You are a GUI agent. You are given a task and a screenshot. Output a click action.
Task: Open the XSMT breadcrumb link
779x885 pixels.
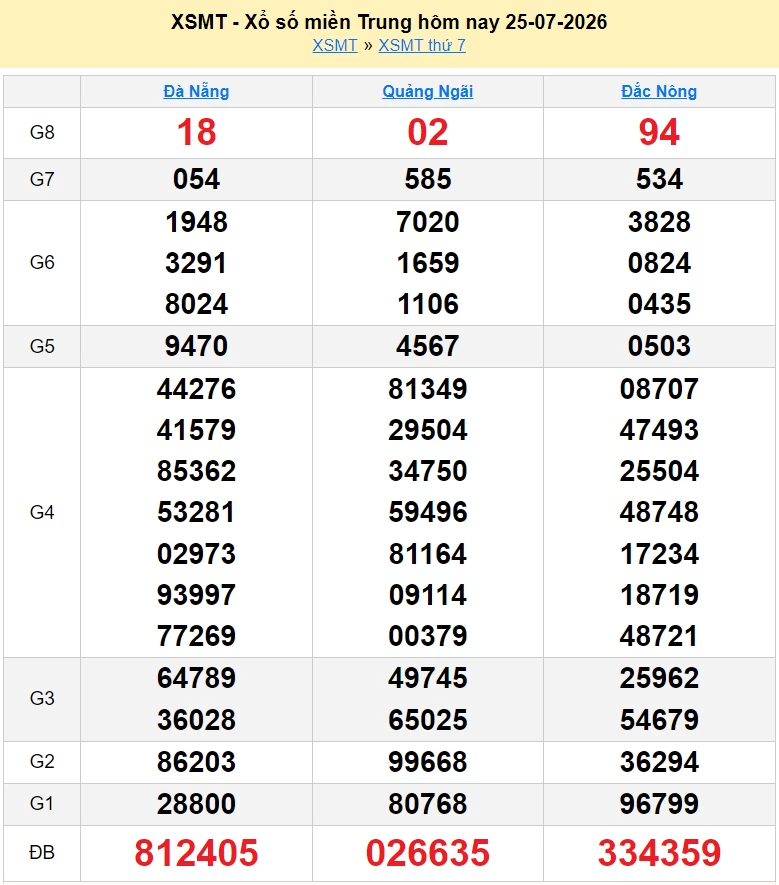tap(335, 45)
